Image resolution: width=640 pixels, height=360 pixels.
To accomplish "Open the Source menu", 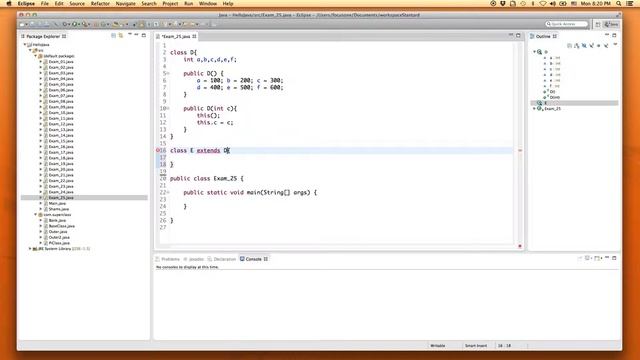I will point(77,3).
